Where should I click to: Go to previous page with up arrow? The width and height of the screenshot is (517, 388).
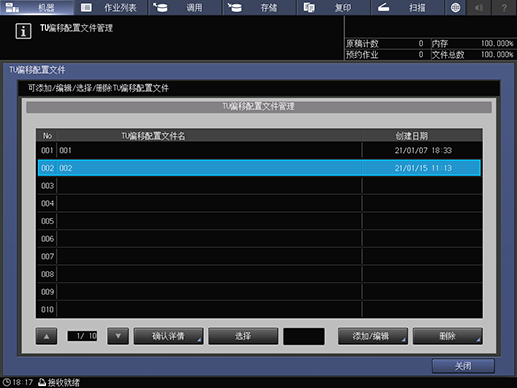click(x=46, y=336)
